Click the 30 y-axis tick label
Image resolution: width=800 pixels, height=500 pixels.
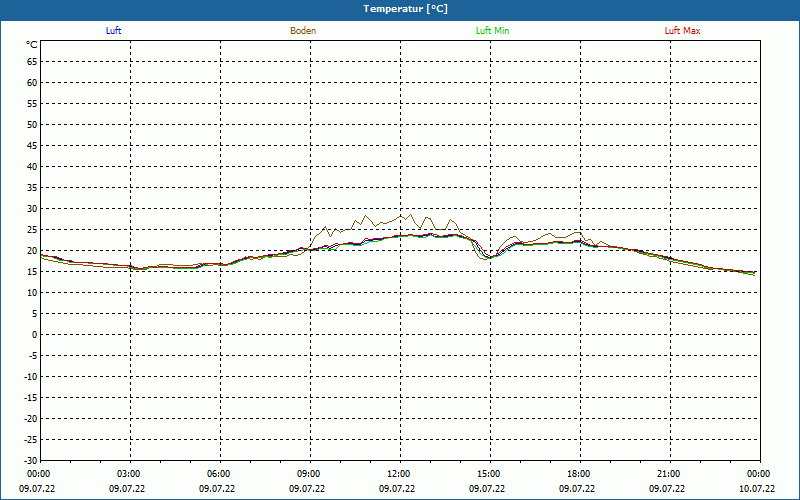click(32, 209)
